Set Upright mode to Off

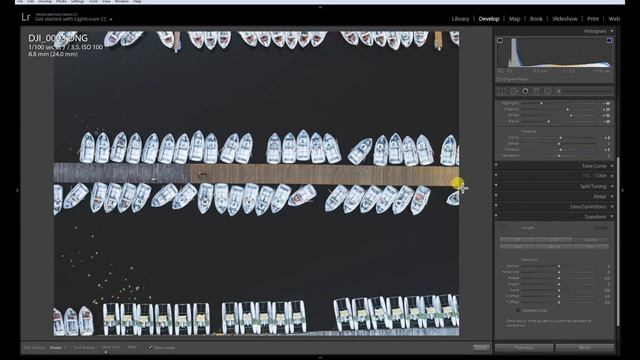pos(518,240)
